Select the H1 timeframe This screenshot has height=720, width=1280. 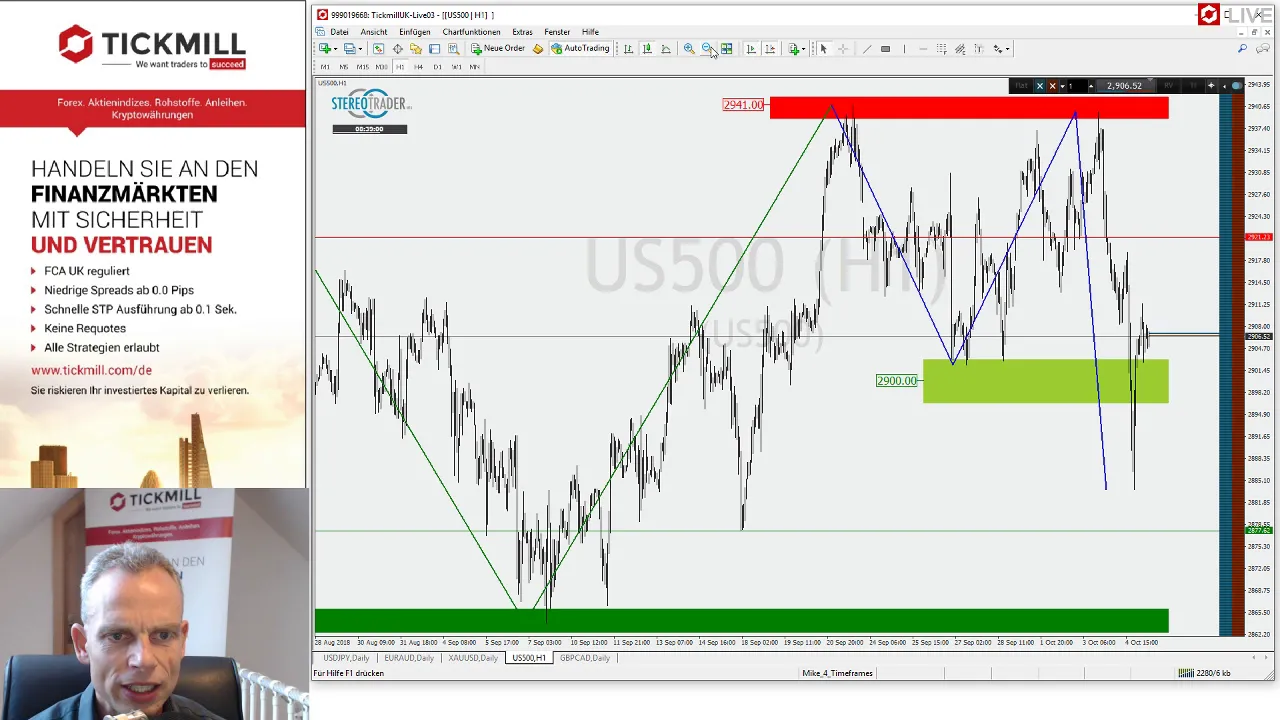400,66
